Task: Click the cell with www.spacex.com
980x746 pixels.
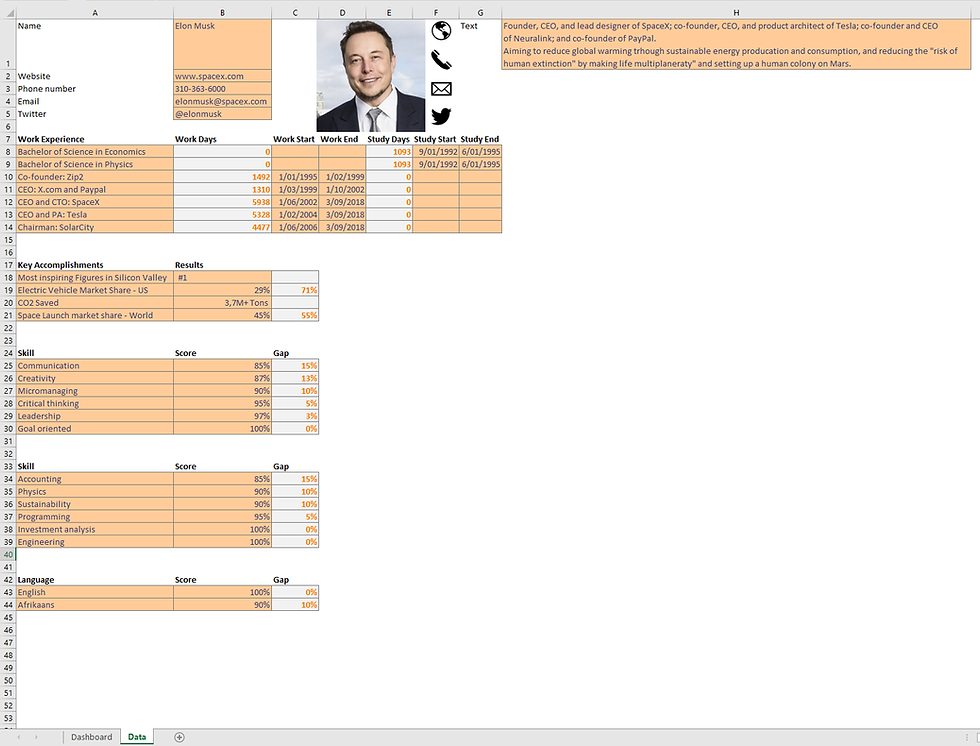Action: pos(222,76)
